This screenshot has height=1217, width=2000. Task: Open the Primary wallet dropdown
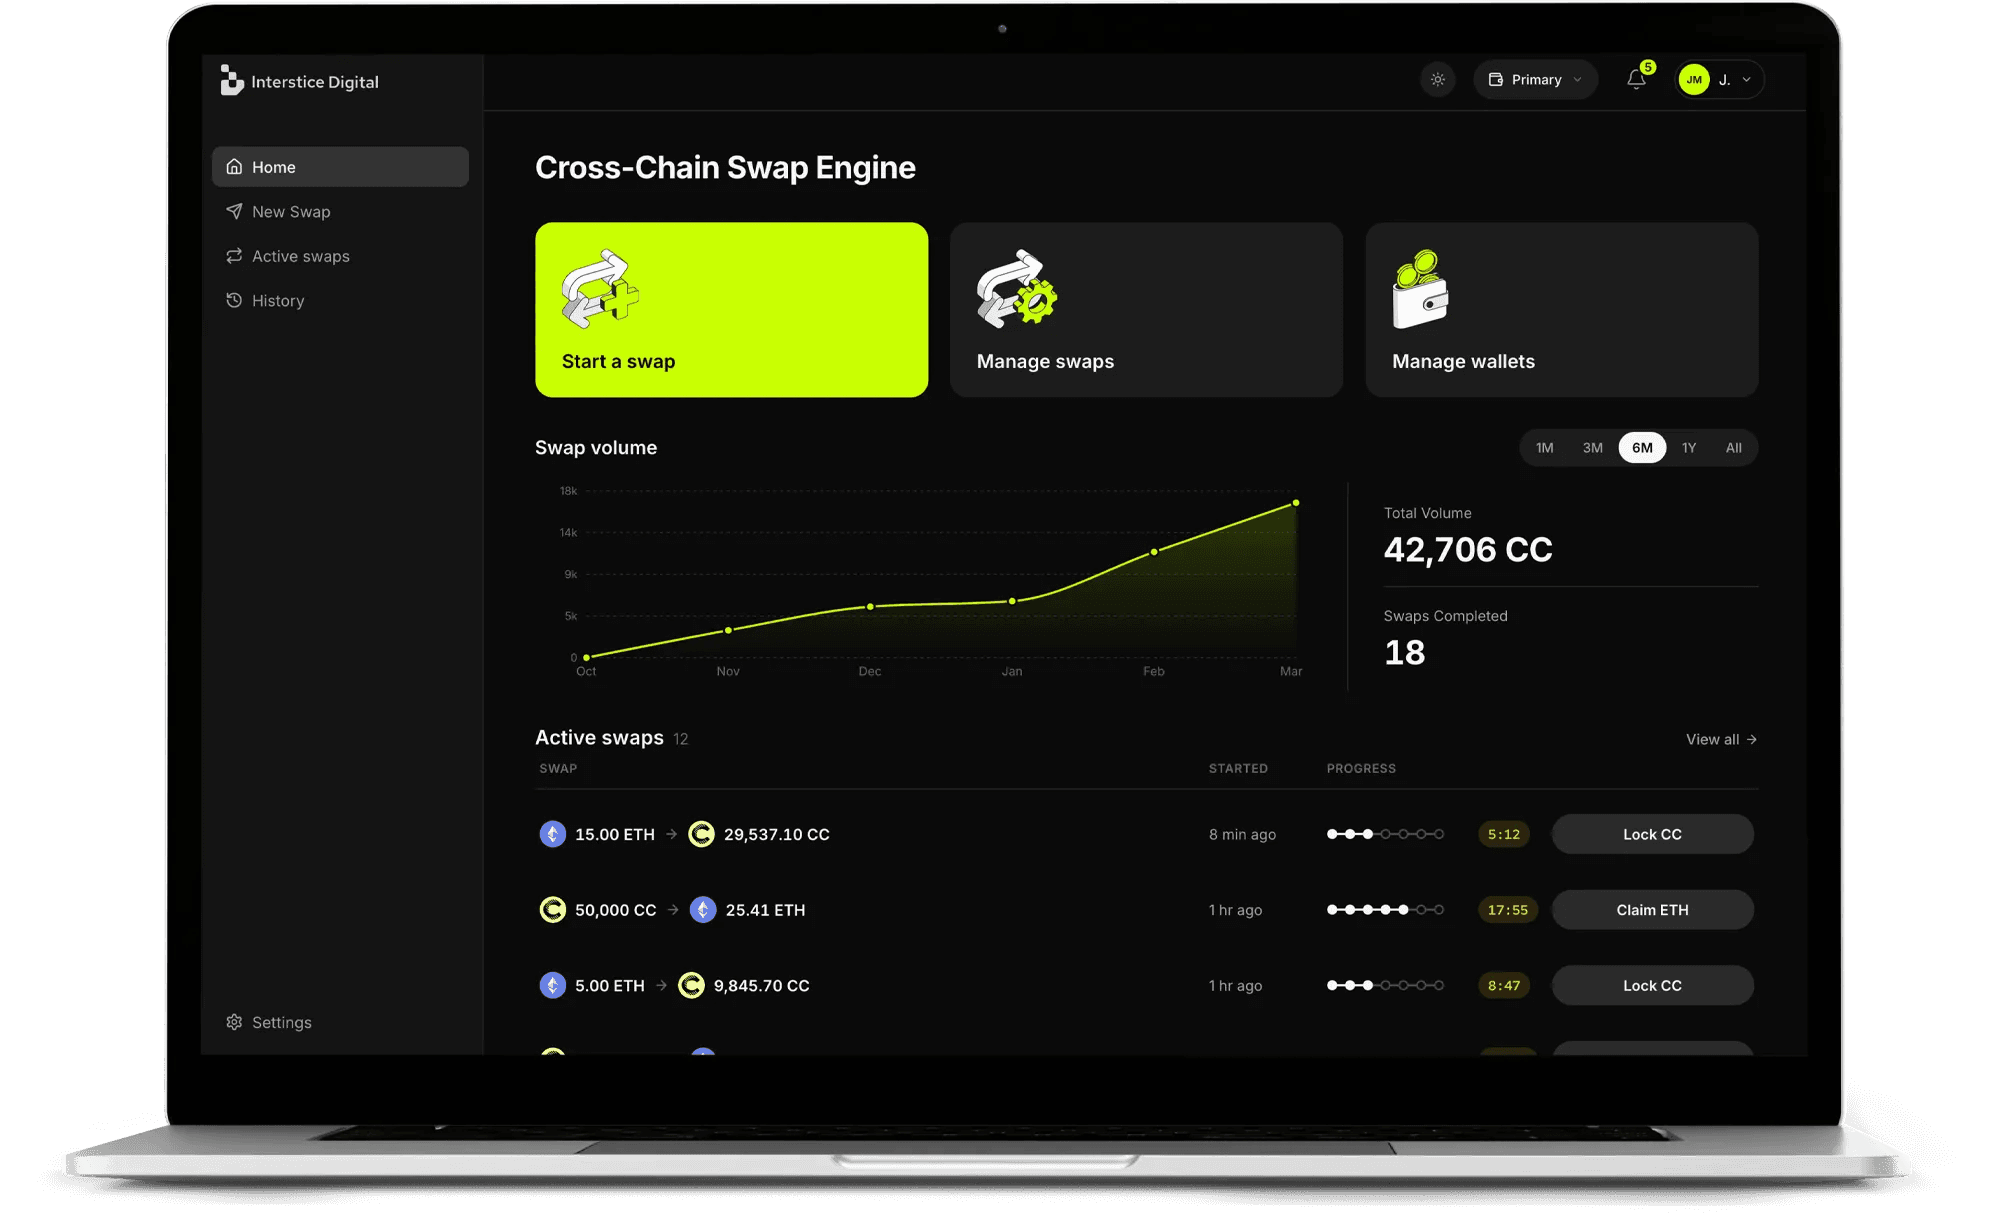[x=1535, y=80]
